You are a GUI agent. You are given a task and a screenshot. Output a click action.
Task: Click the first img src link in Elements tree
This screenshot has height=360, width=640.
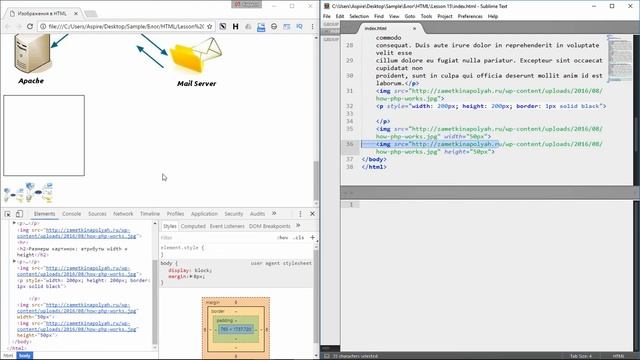click(77, 233)
